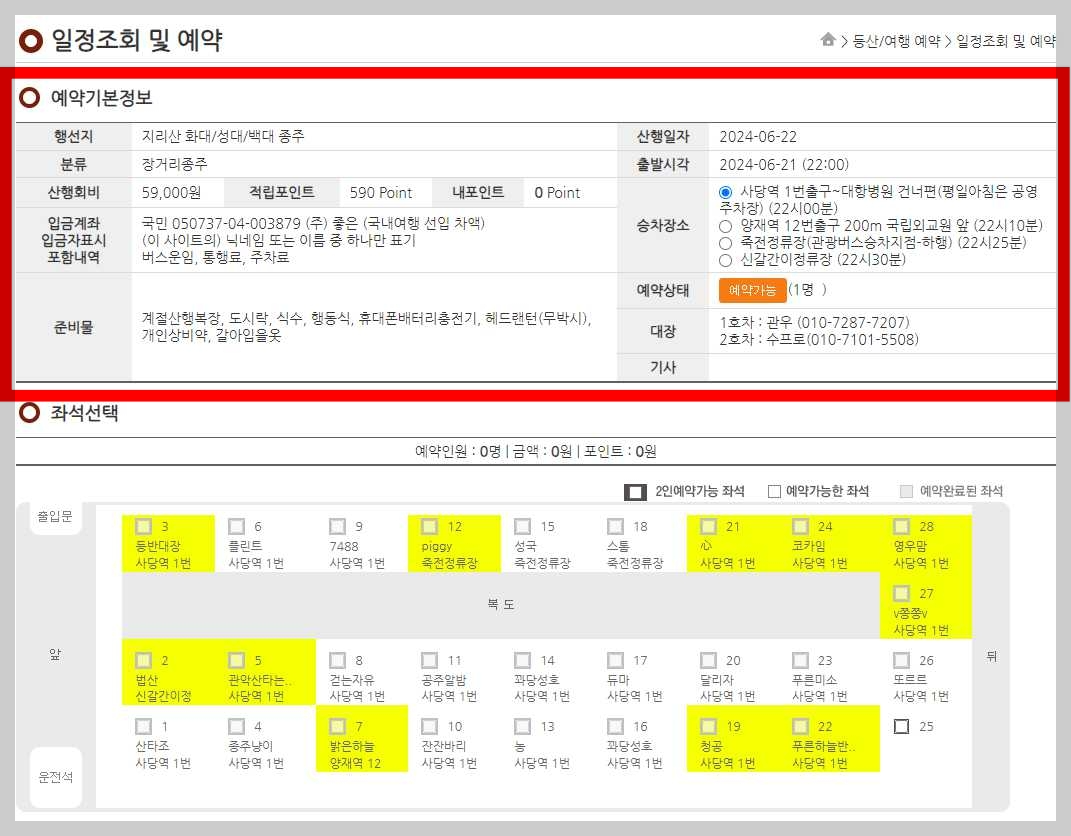Check seat 1 산타조 checkbox

[143, 726]
